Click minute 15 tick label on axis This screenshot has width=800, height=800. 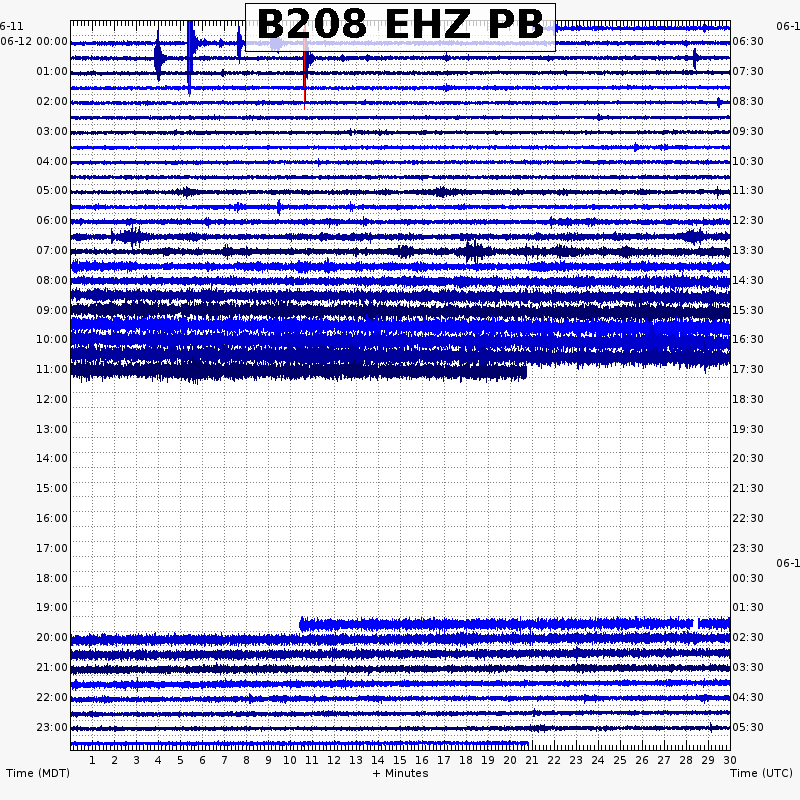click(400, 760)
